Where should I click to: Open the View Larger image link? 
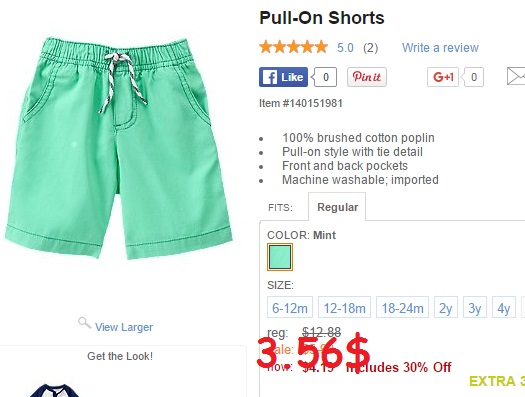pos(124,327)
